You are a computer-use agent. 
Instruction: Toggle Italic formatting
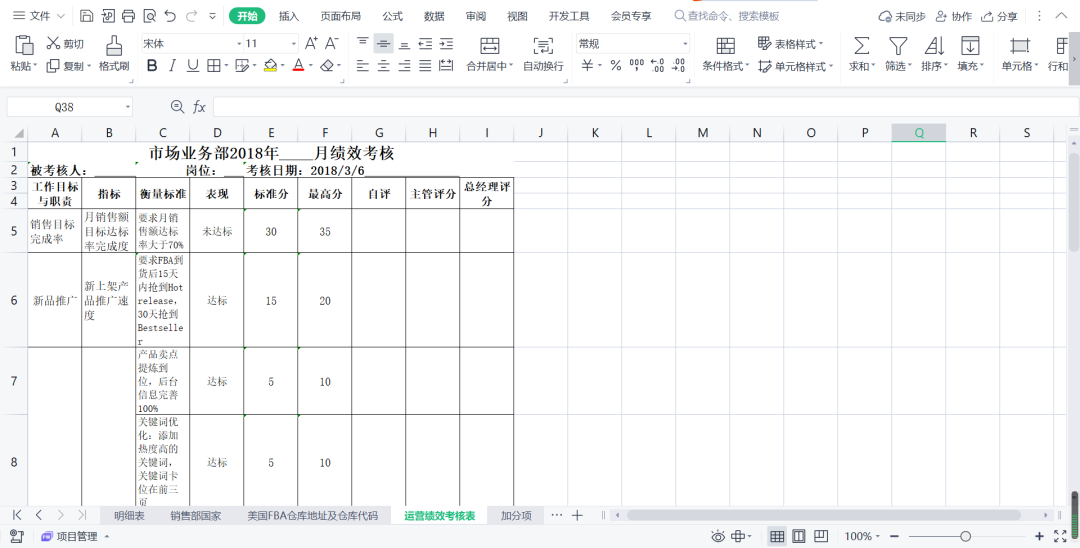(x=172, y=65)
